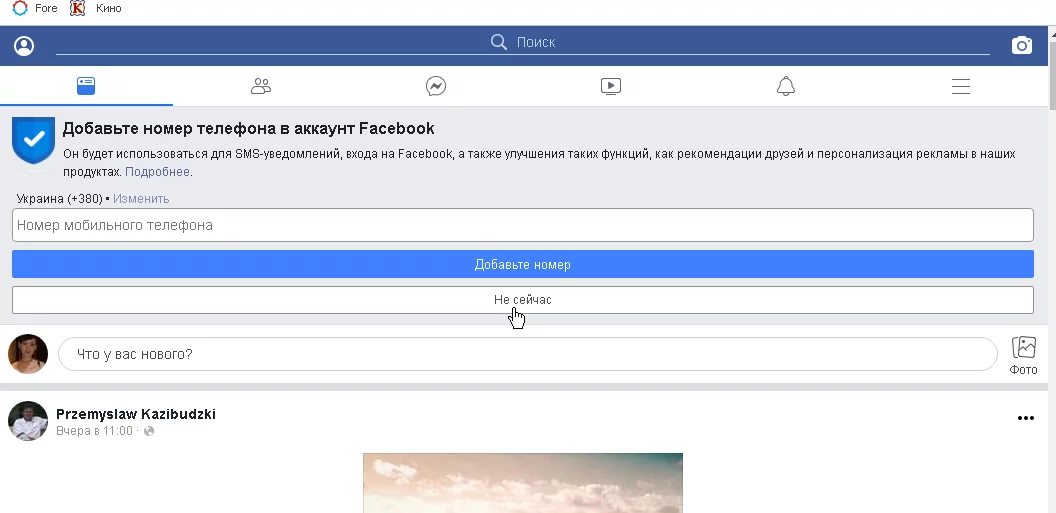Click Изменить to change country code
Viewport: 1056px width, 513px height.
click(141, 199)
